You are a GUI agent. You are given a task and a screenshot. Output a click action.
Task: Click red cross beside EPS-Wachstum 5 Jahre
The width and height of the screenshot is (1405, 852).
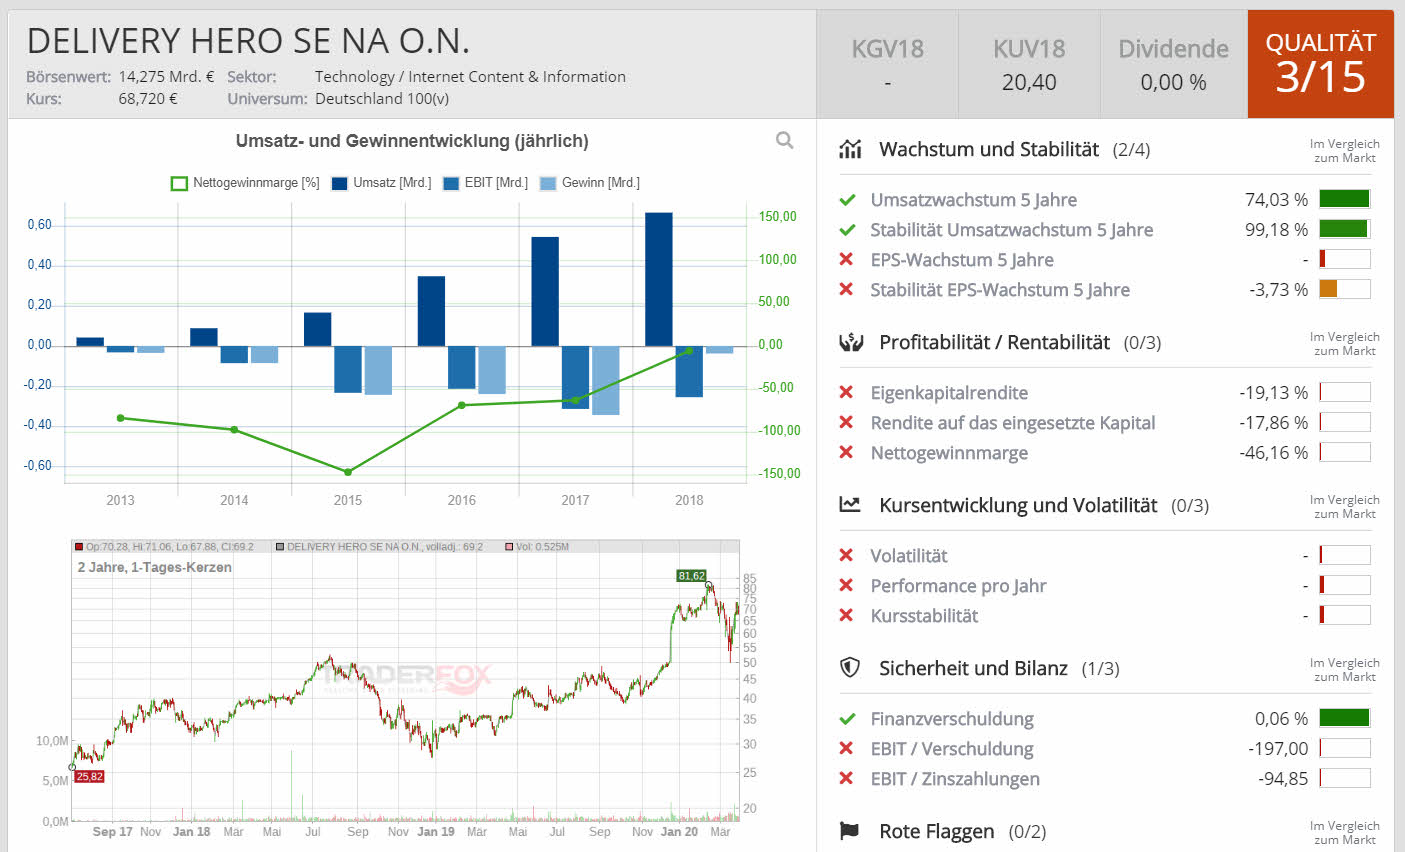(846, 260)
